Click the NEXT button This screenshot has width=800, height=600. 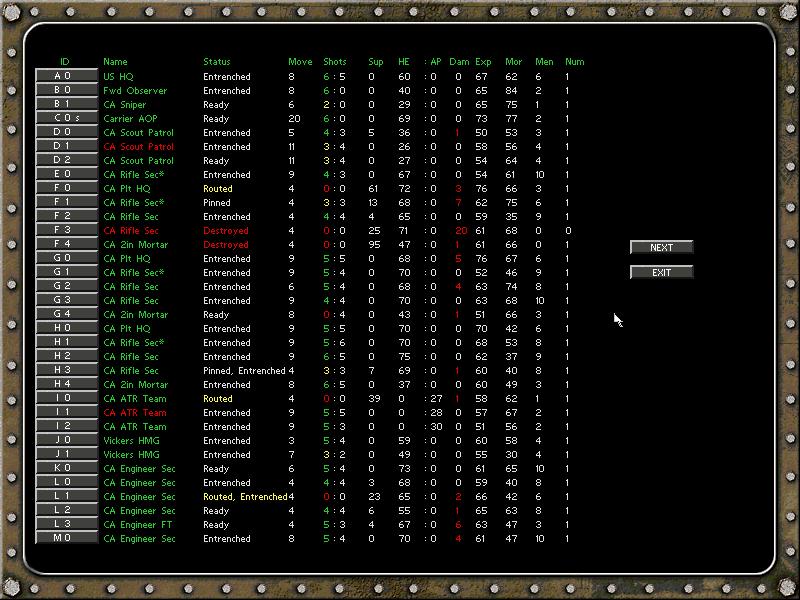coord(662,247)
